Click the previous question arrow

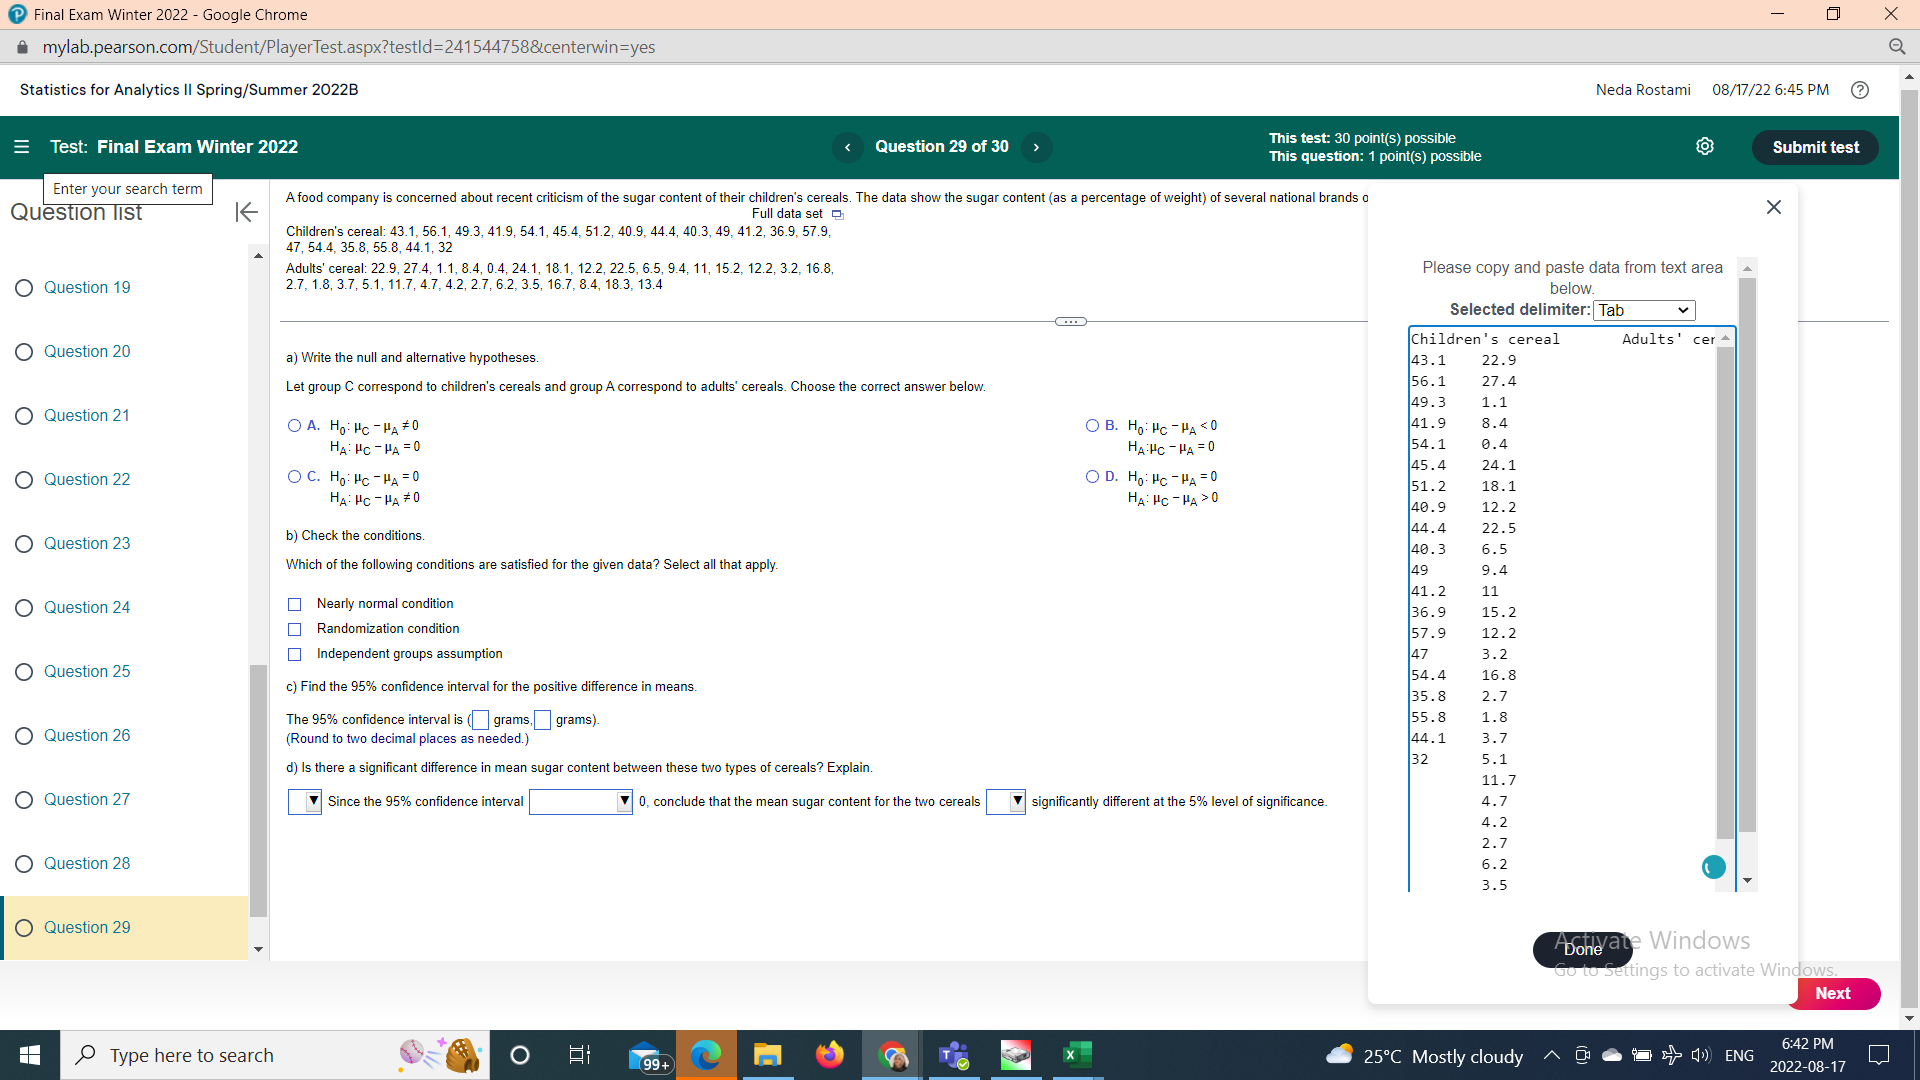click(x=848, y=147)
